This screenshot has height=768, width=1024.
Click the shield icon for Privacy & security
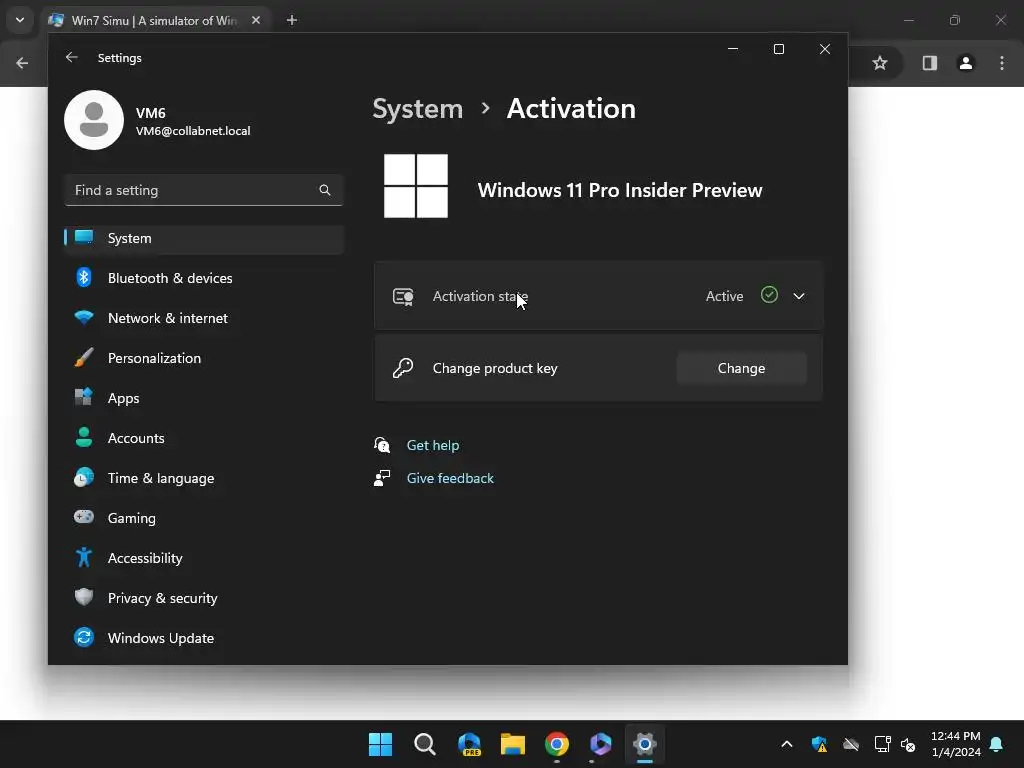[84, 597]
